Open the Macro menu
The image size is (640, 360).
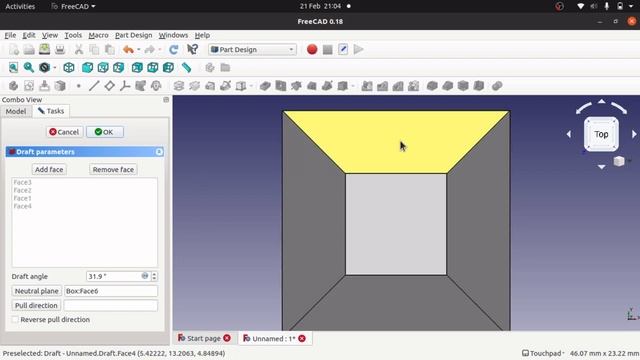[x=98, y=35]
